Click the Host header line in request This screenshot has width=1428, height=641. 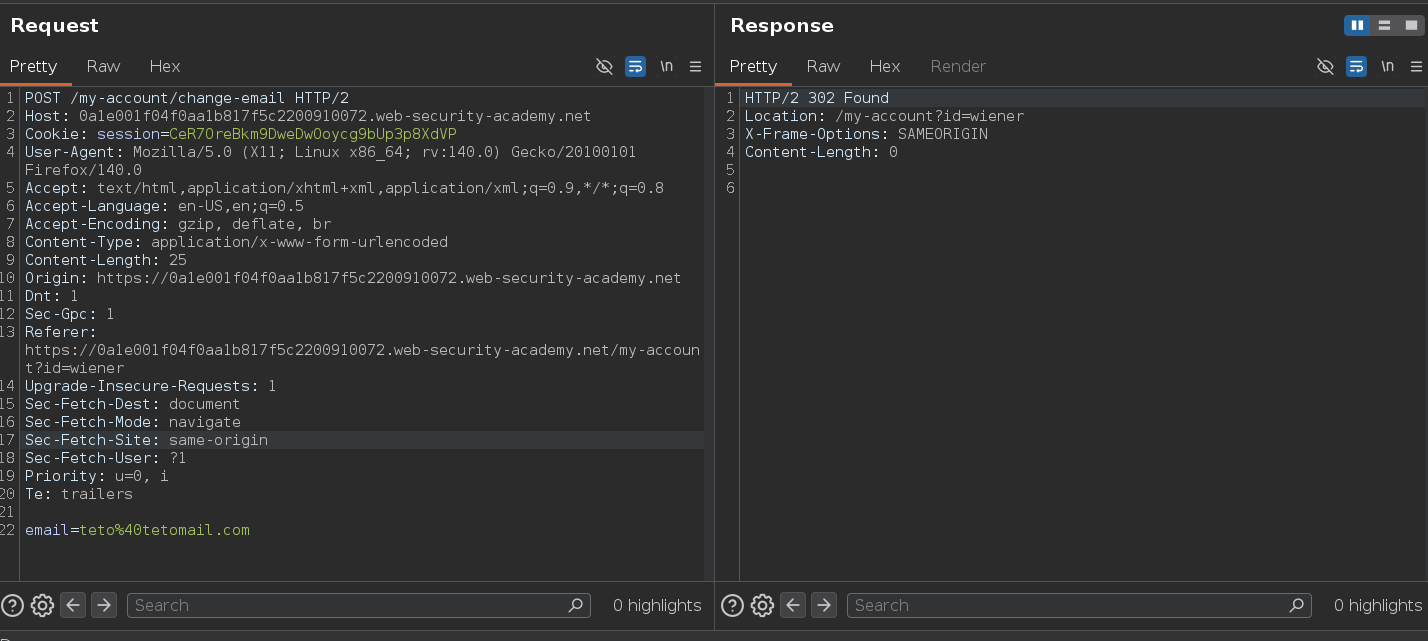click(x=308, y=116)
